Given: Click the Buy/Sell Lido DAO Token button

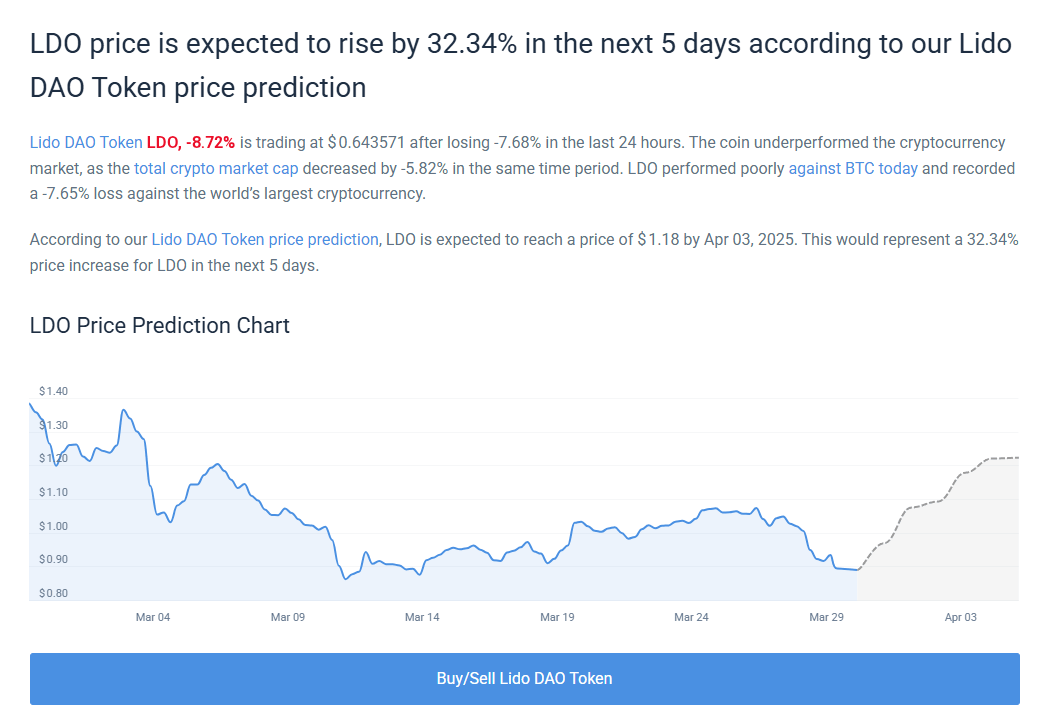Looking at the screenshot, I should pos(524,679).
